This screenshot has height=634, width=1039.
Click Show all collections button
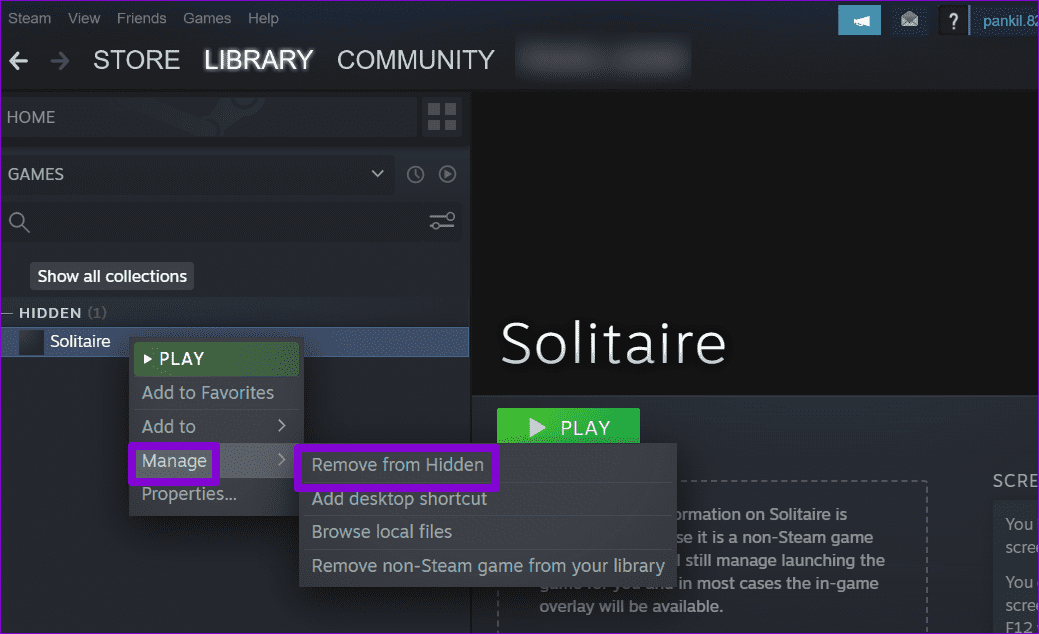pyautogui.click(x=112, y=276)
